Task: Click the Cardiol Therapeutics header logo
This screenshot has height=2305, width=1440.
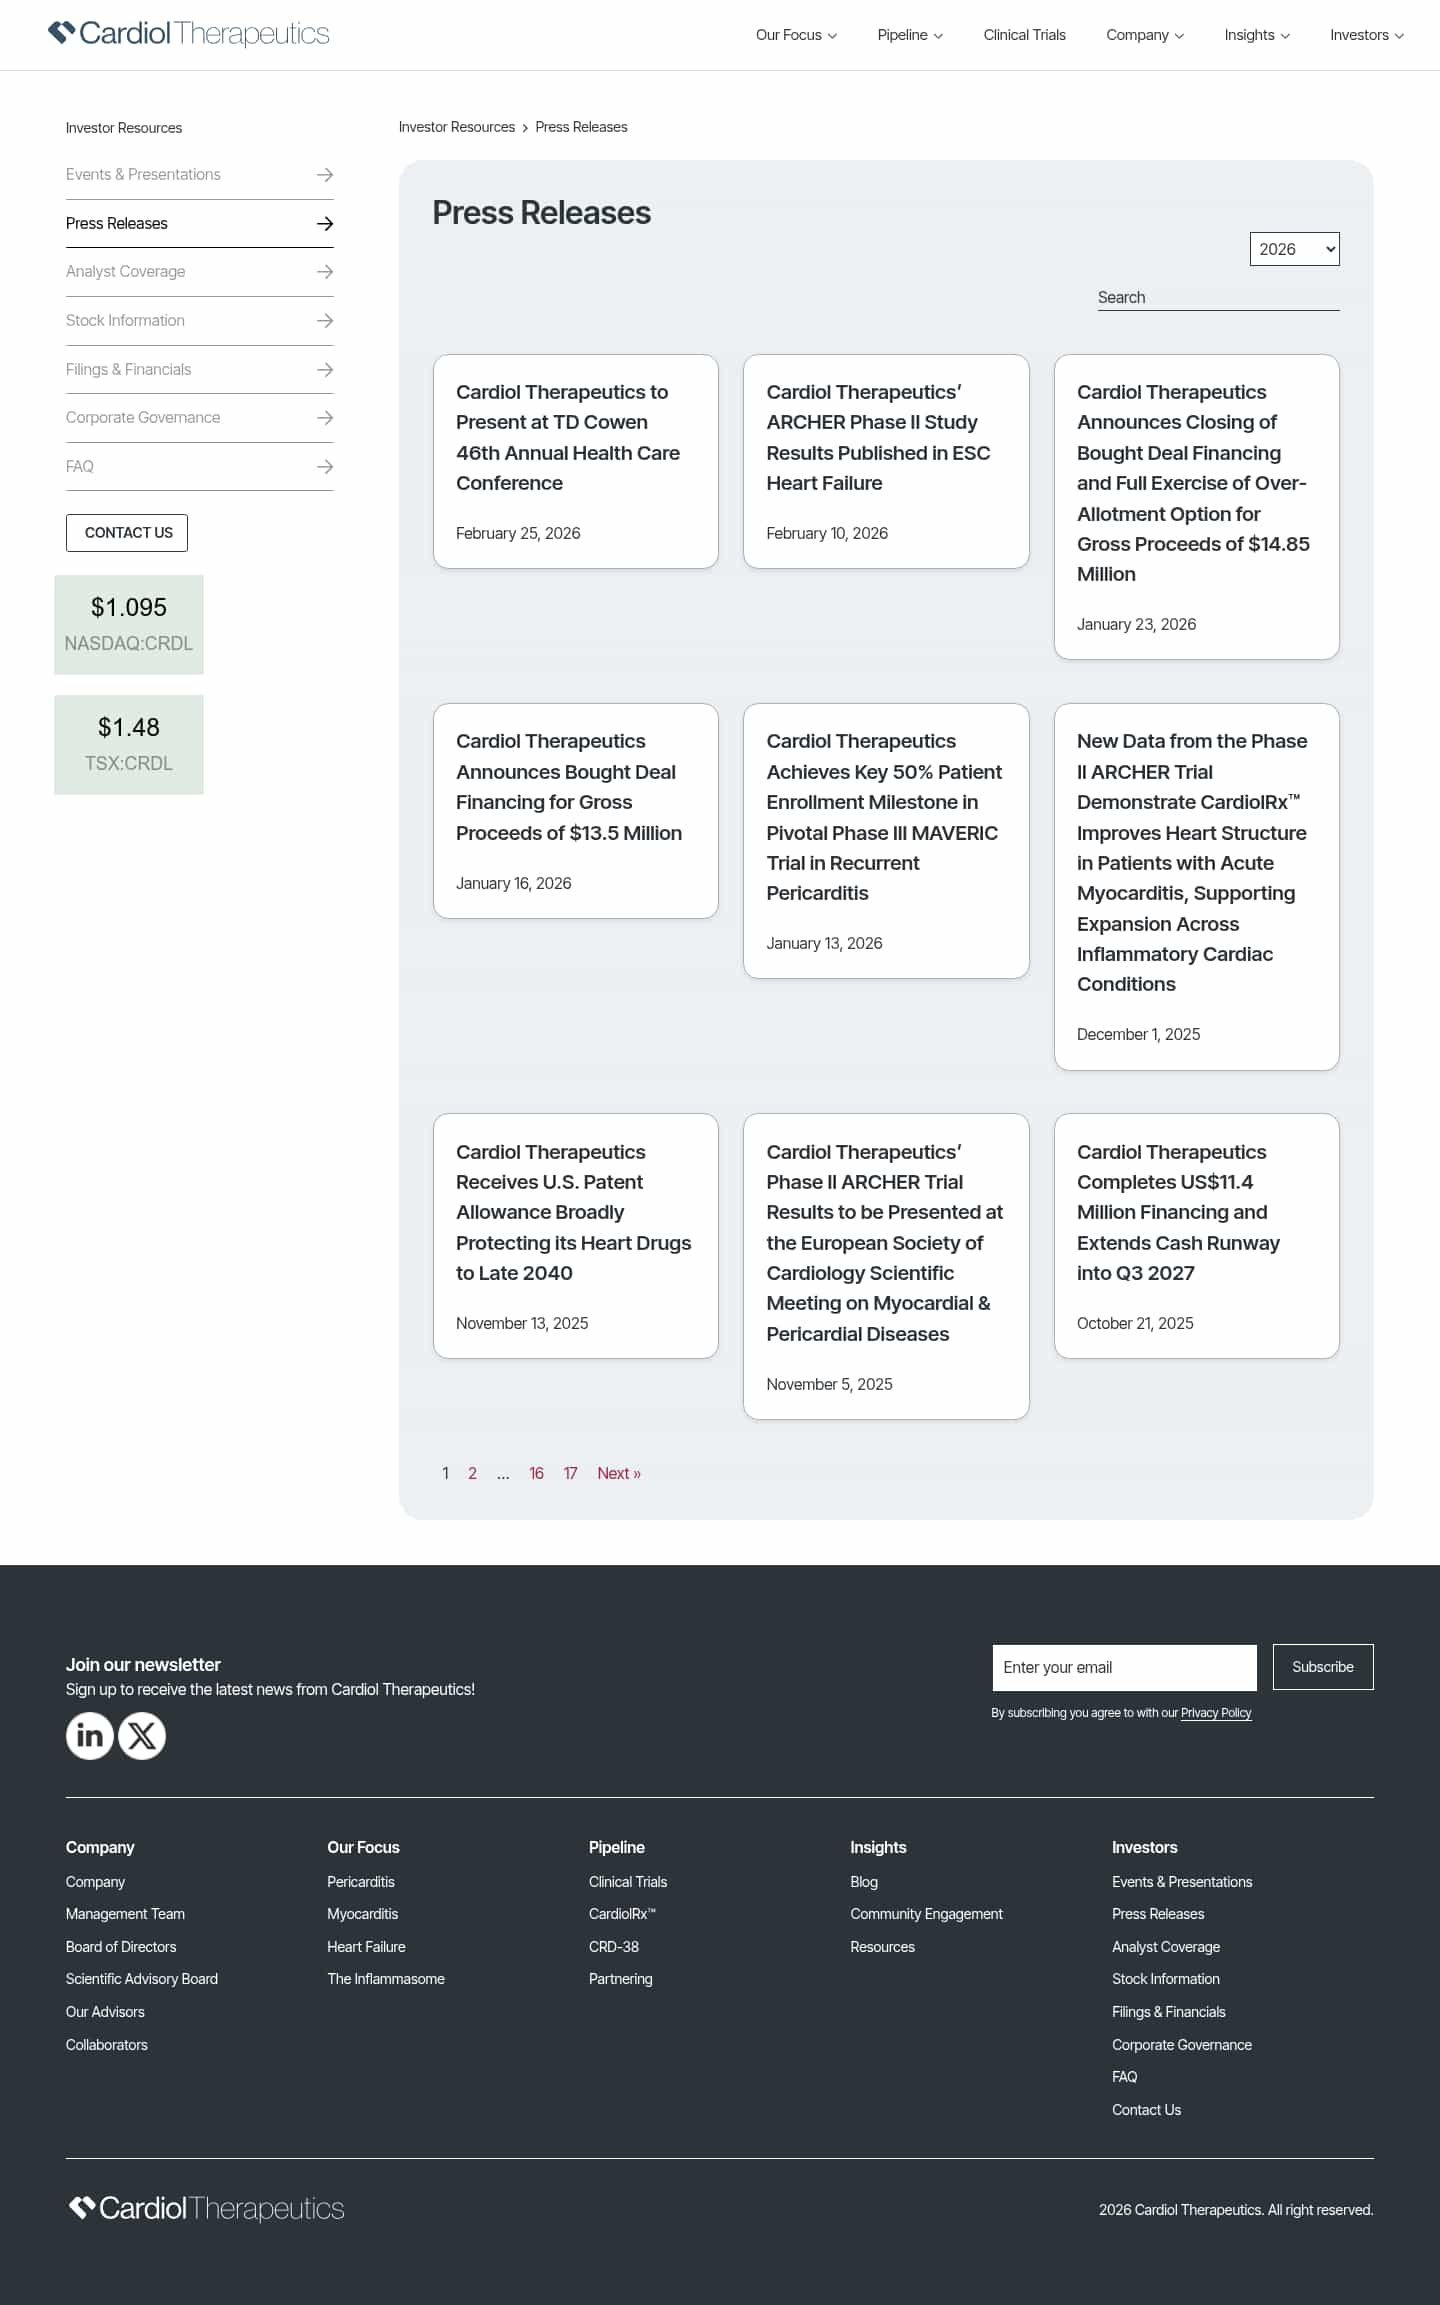Action: 189,34
